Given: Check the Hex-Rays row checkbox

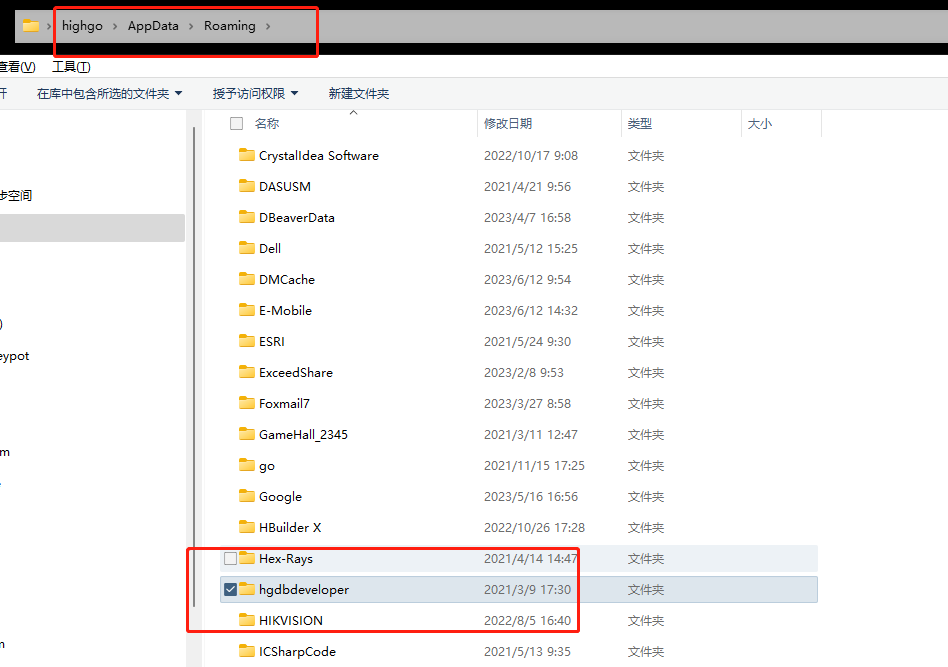Looking at the screenshot, I should [x=230, y=559].
